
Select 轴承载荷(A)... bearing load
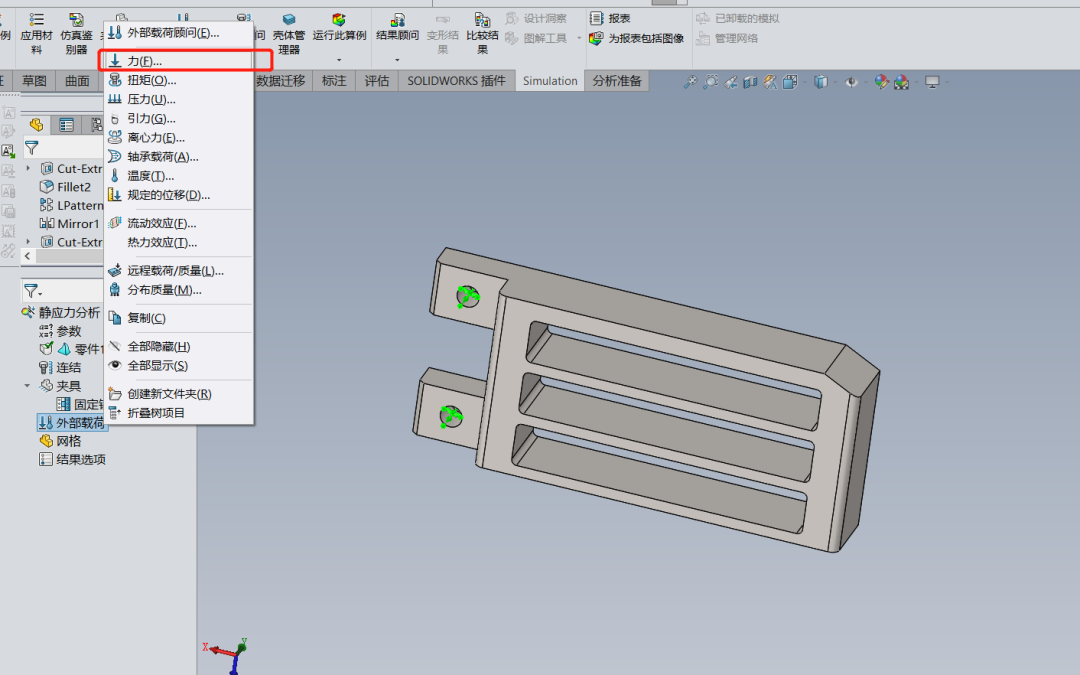[x=179, y=157]
